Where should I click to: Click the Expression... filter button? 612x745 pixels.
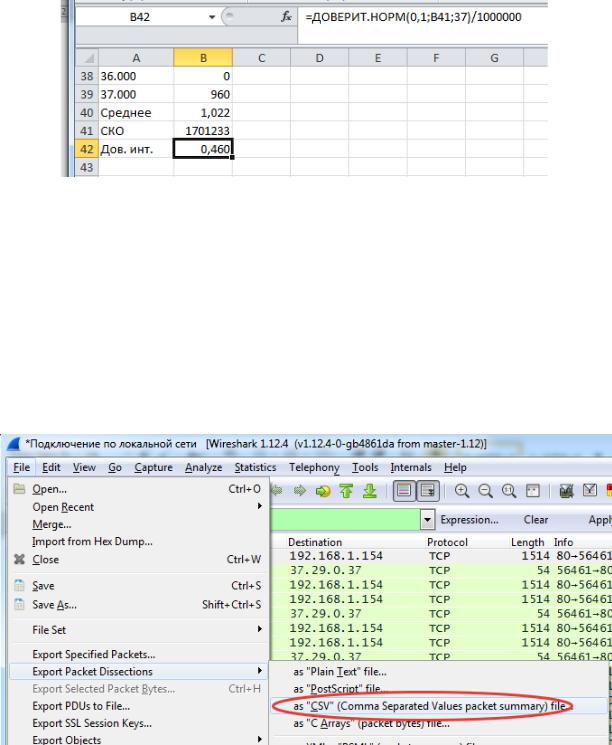[469, 520]
